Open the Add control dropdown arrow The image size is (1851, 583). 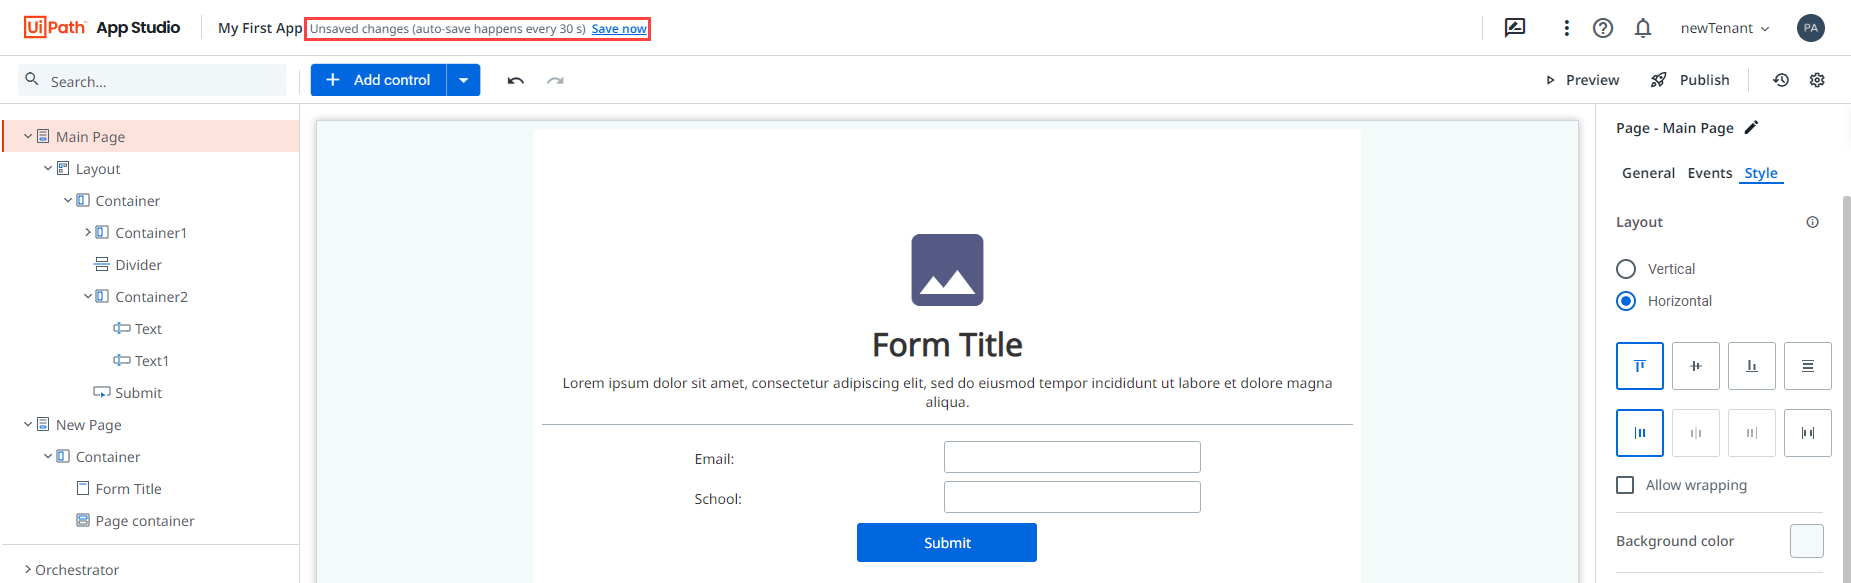463,80
